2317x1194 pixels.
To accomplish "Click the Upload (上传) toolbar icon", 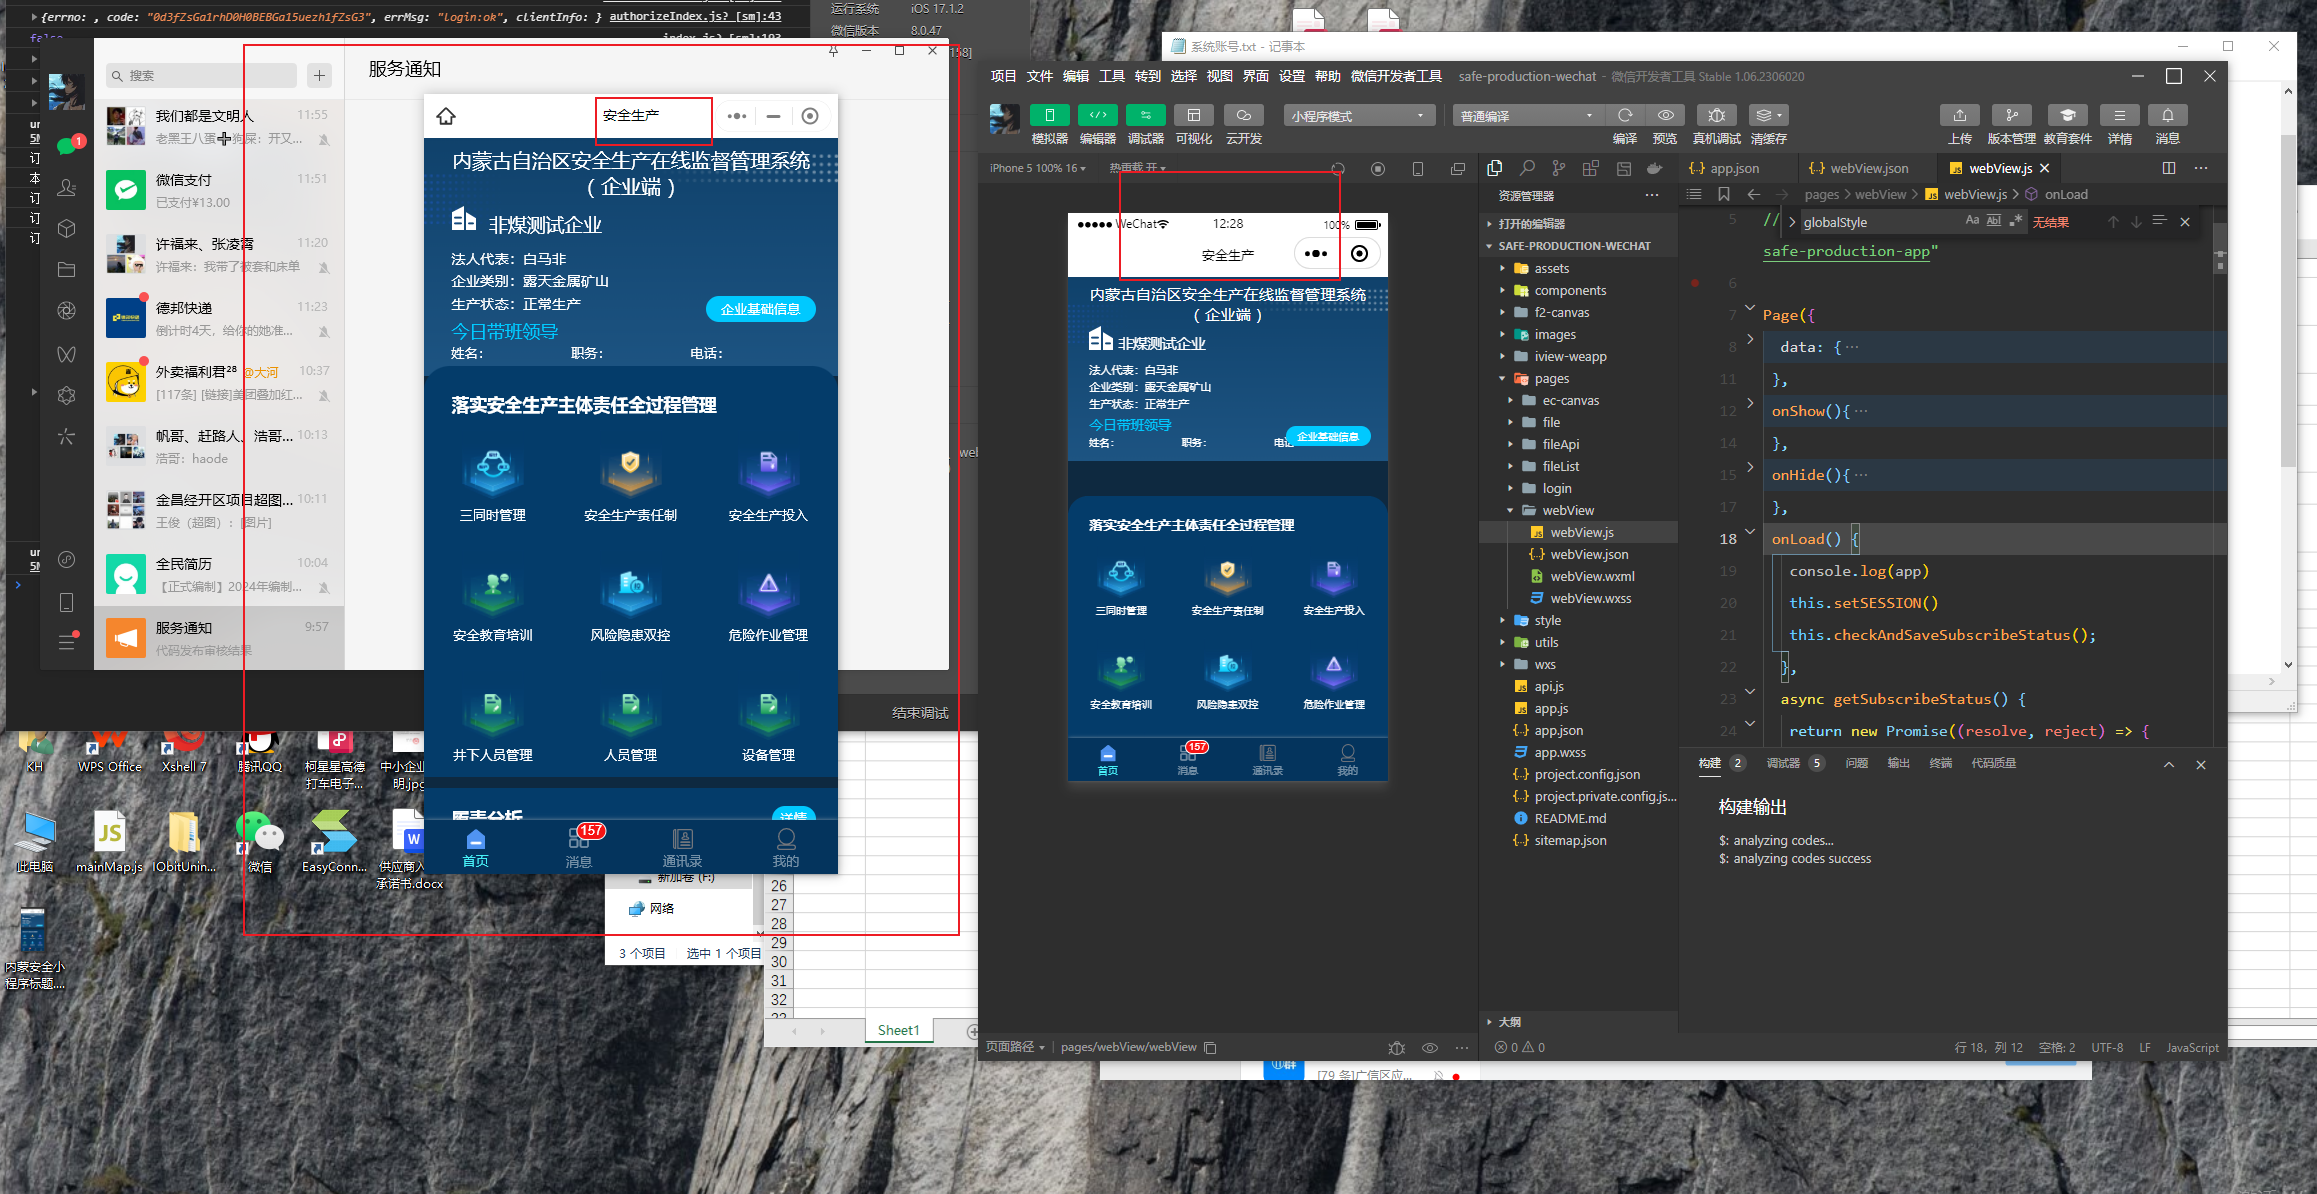I will point(1959,115).
